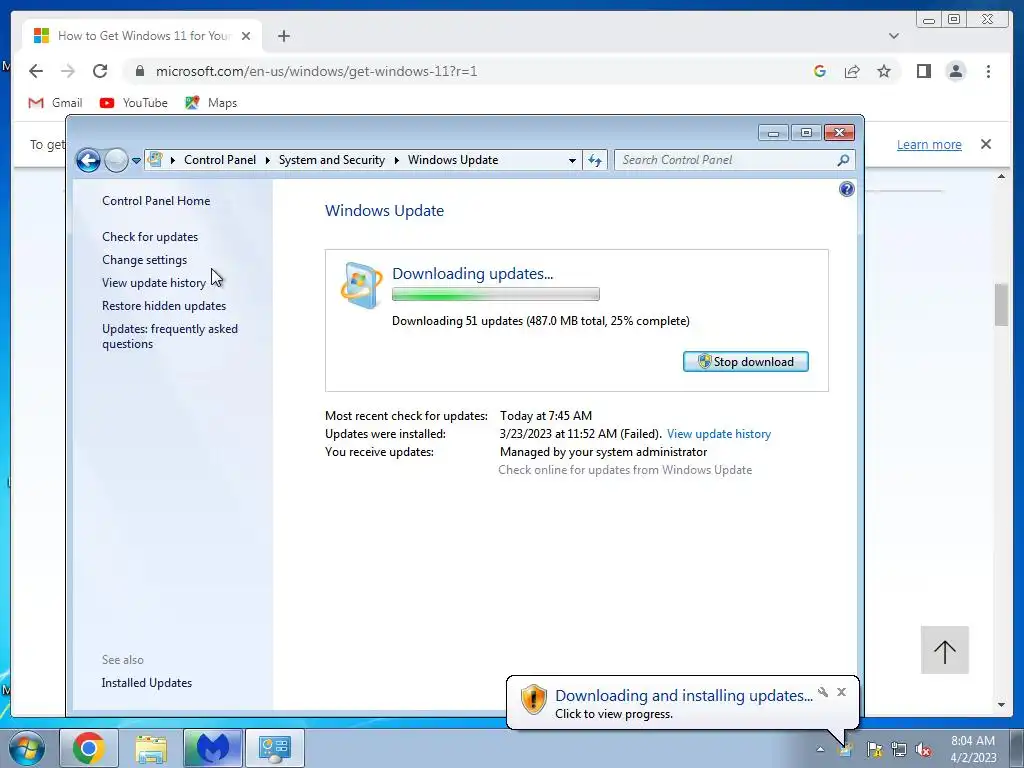Open Restore hidden updates link
Image resolution: width=1024 pixels, height=768 pixels.
click(164, 306)
